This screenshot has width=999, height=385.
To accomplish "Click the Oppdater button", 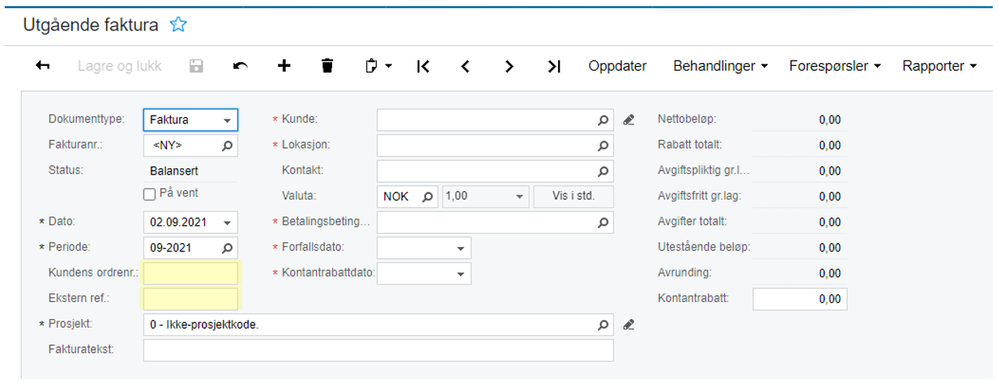I will coord(617,66).
